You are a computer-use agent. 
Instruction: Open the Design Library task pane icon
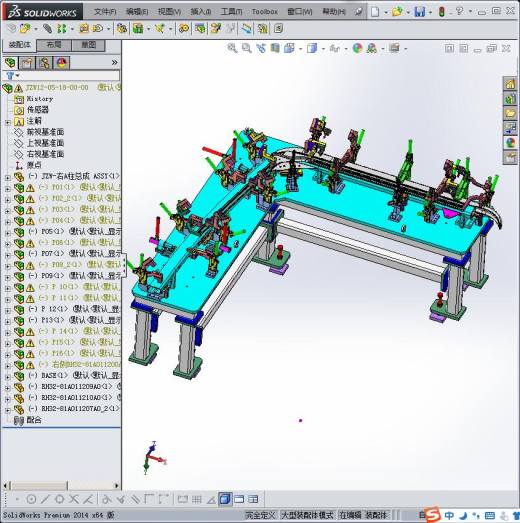pos(510,99)
